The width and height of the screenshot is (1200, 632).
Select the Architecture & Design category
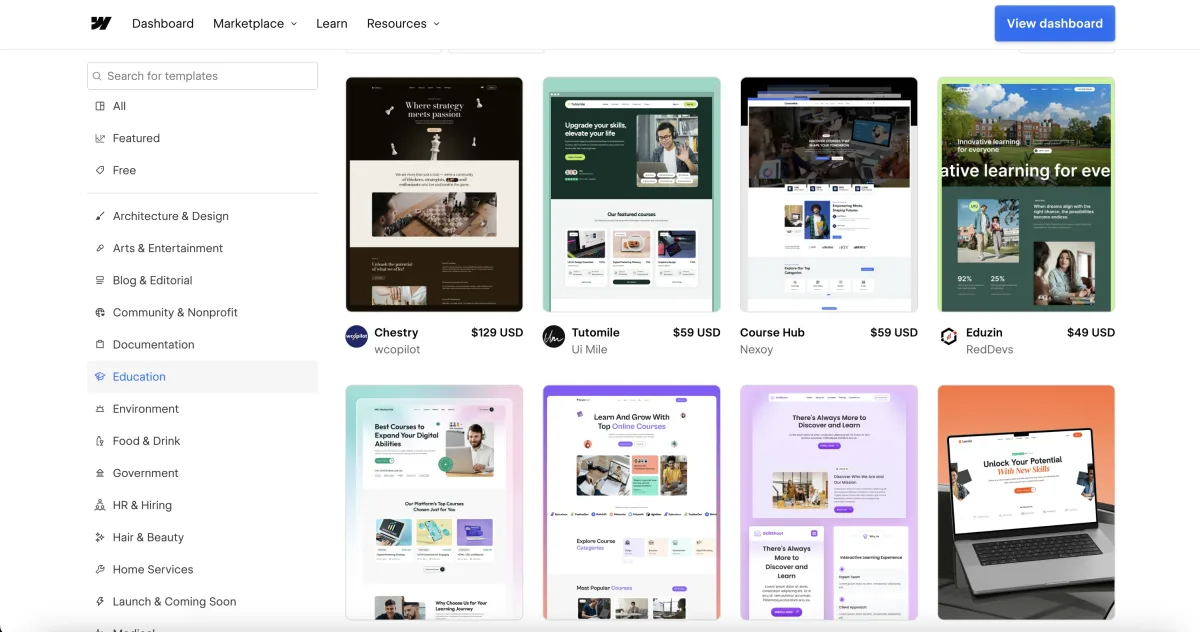click(170, 216)
